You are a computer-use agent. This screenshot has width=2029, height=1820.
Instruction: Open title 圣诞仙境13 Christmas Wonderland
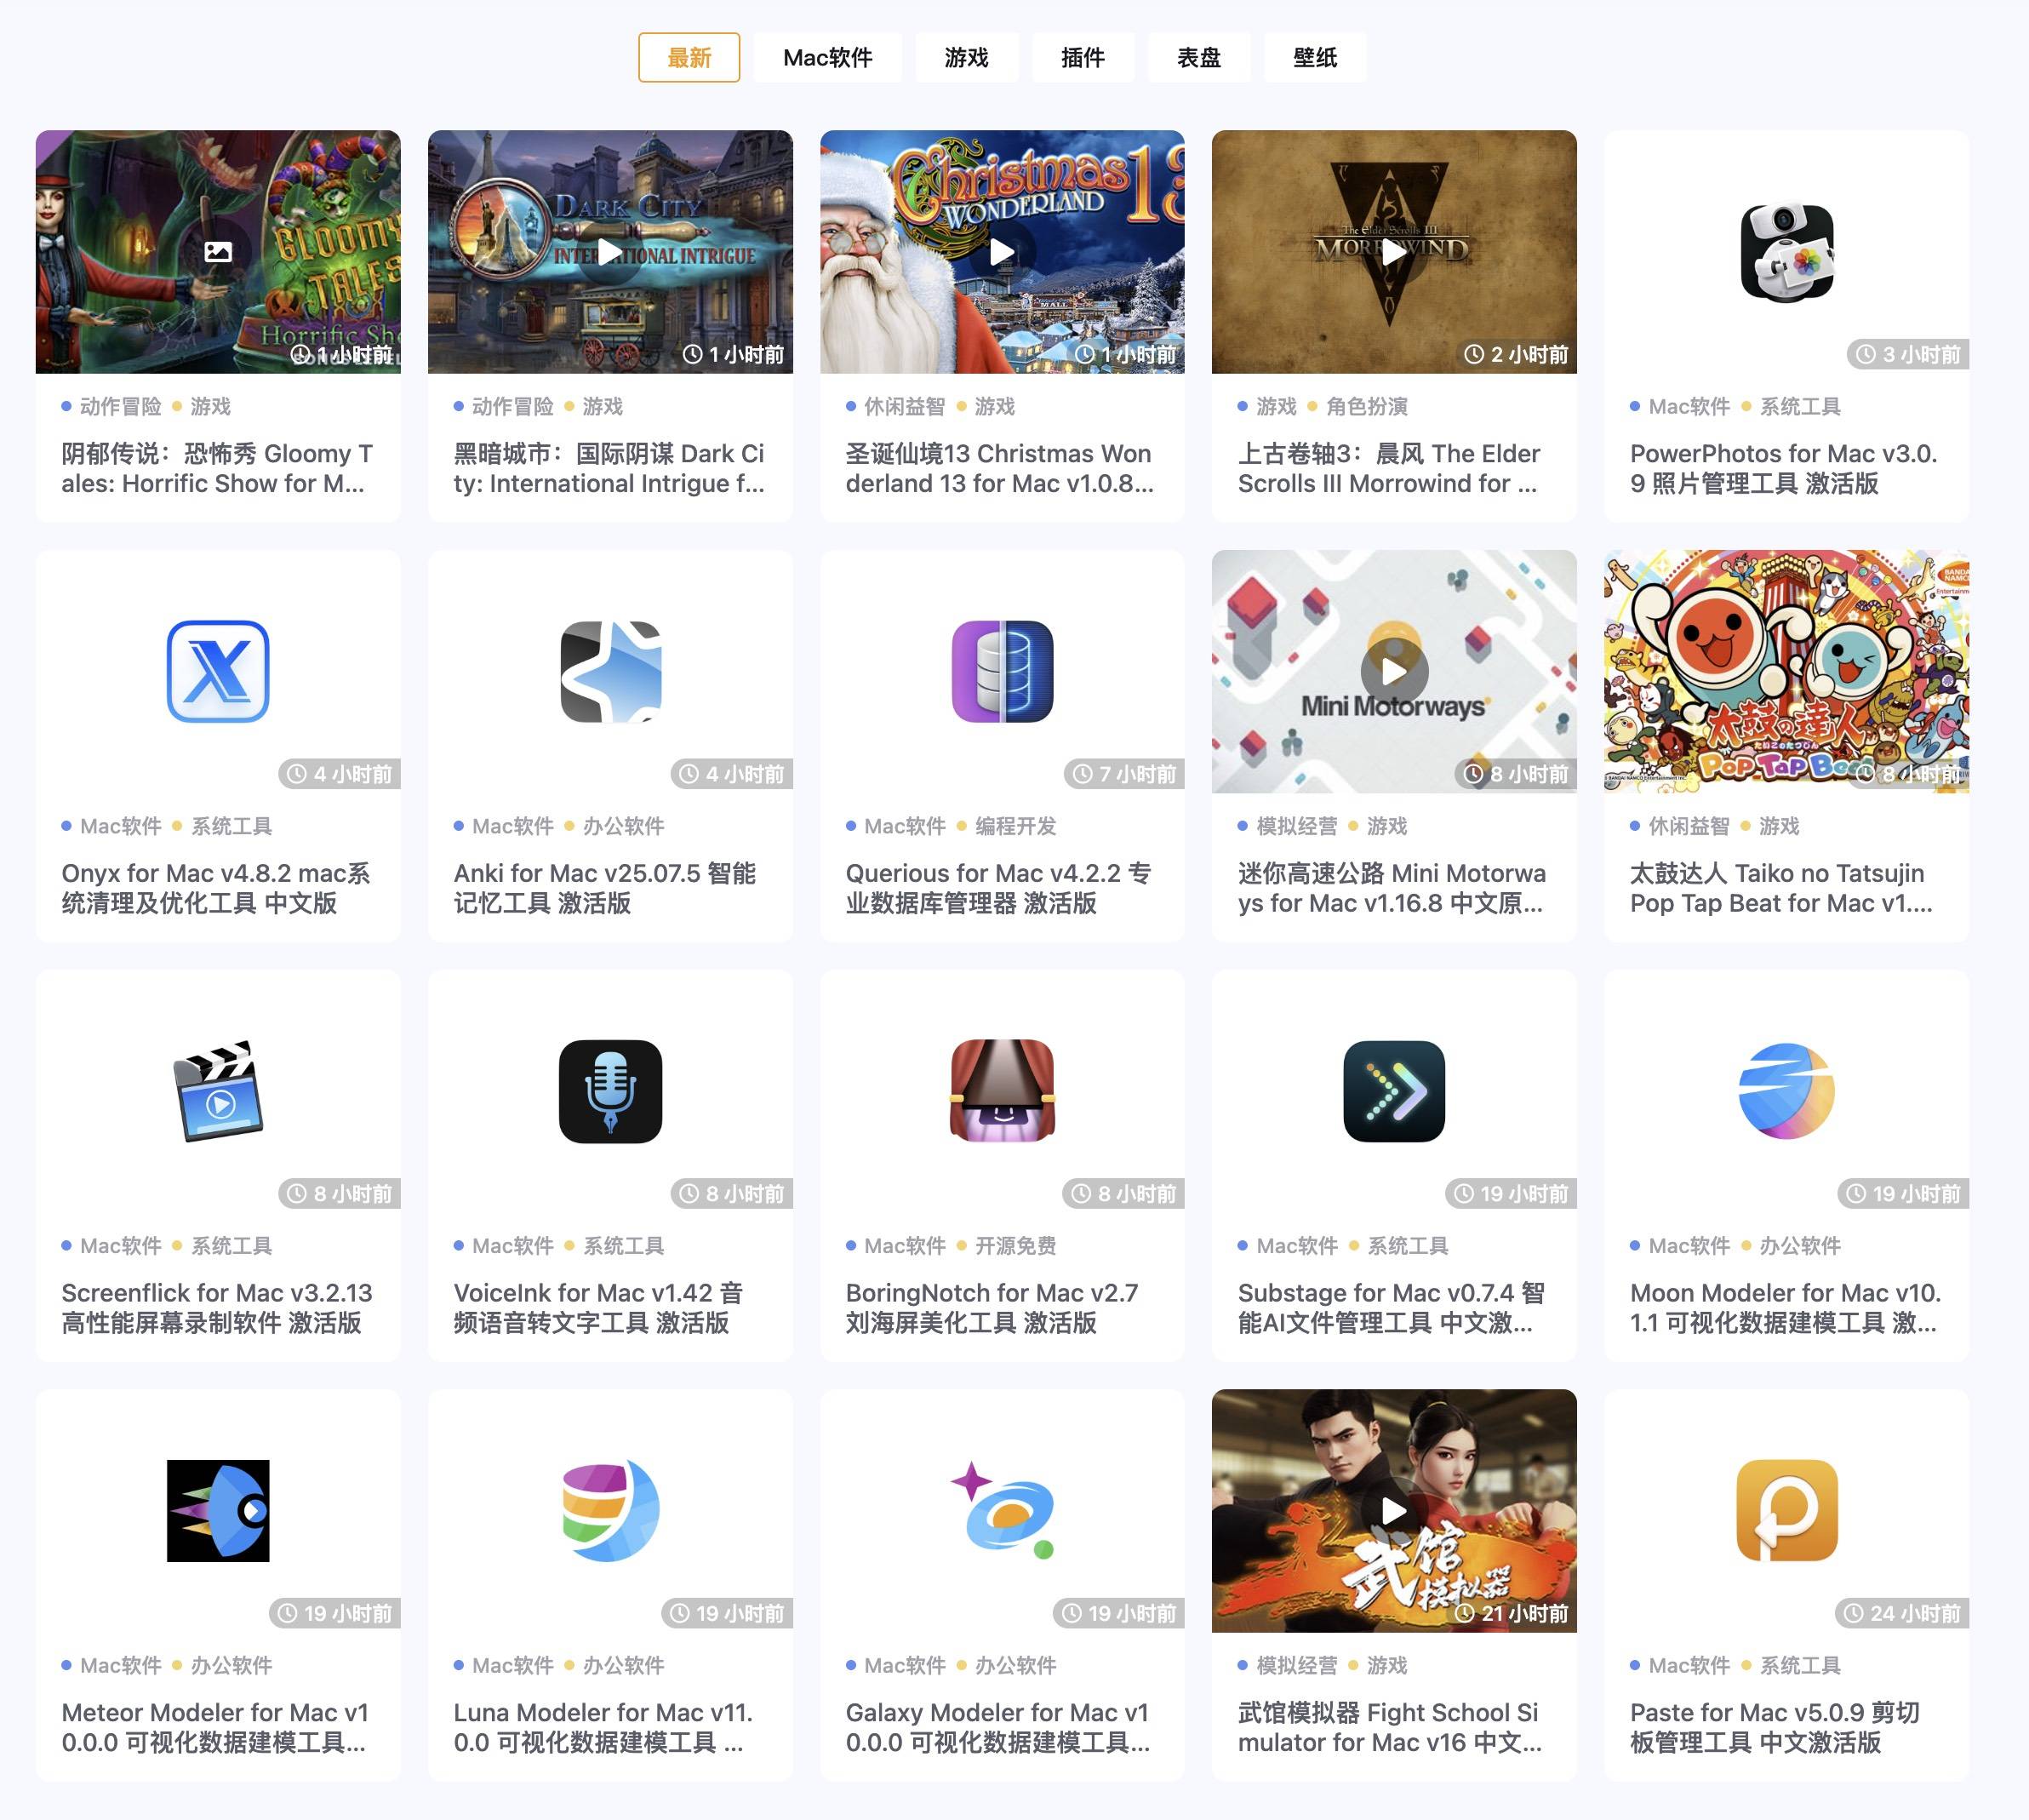1000,468
